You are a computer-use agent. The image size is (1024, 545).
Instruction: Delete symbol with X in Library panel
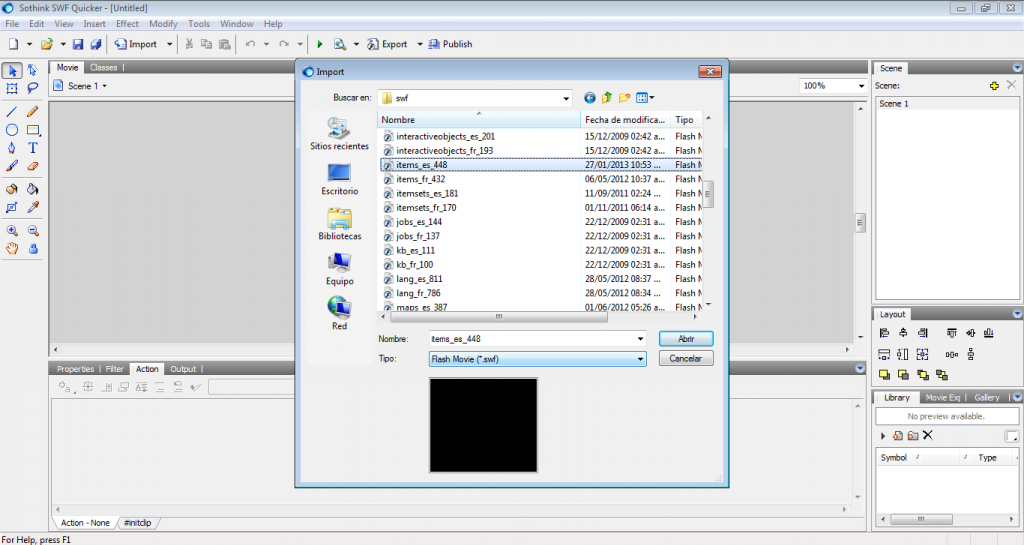tap(927, 435)
